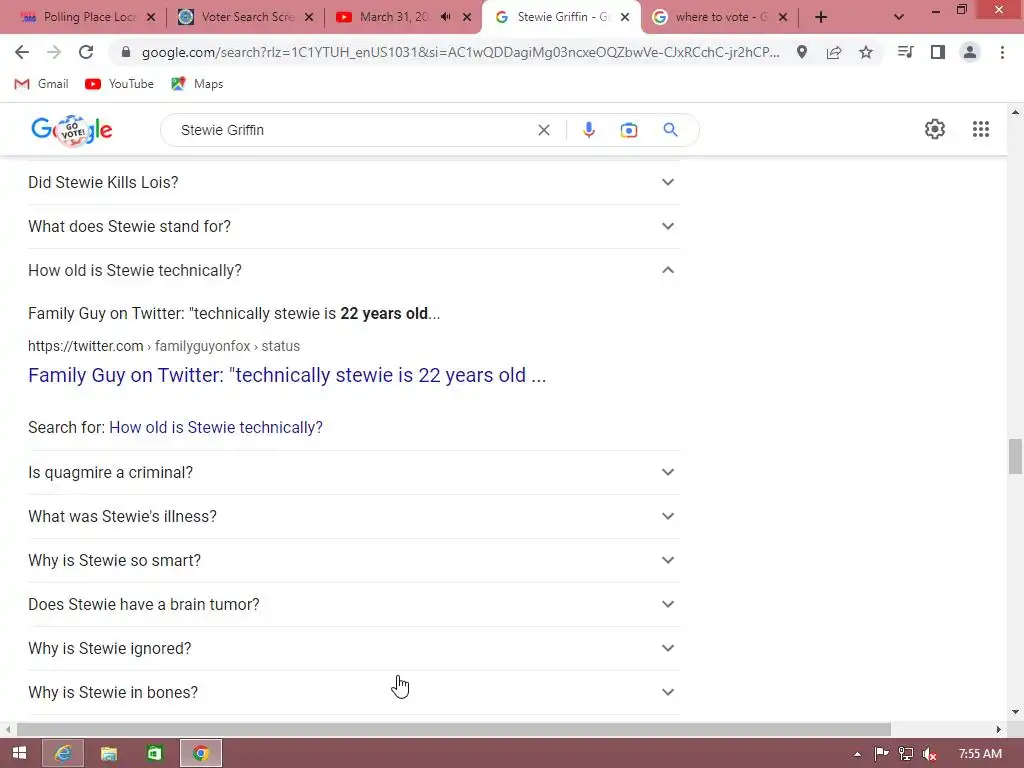The width and height of the screenshot is (1024, 768).
Task: Click the twitter.com familyguyonfox URL text
Action: pyautogui.click(x=164, y=346)
